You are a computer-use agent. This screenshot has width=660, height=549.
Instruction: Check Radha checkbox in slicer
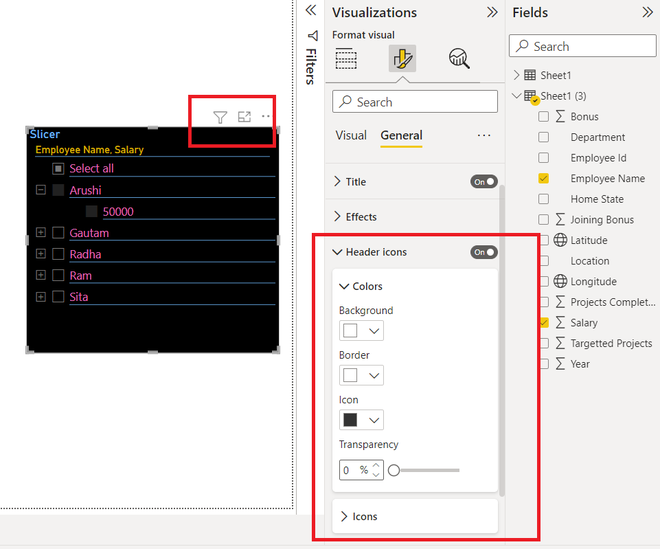(x=58, y=254)
